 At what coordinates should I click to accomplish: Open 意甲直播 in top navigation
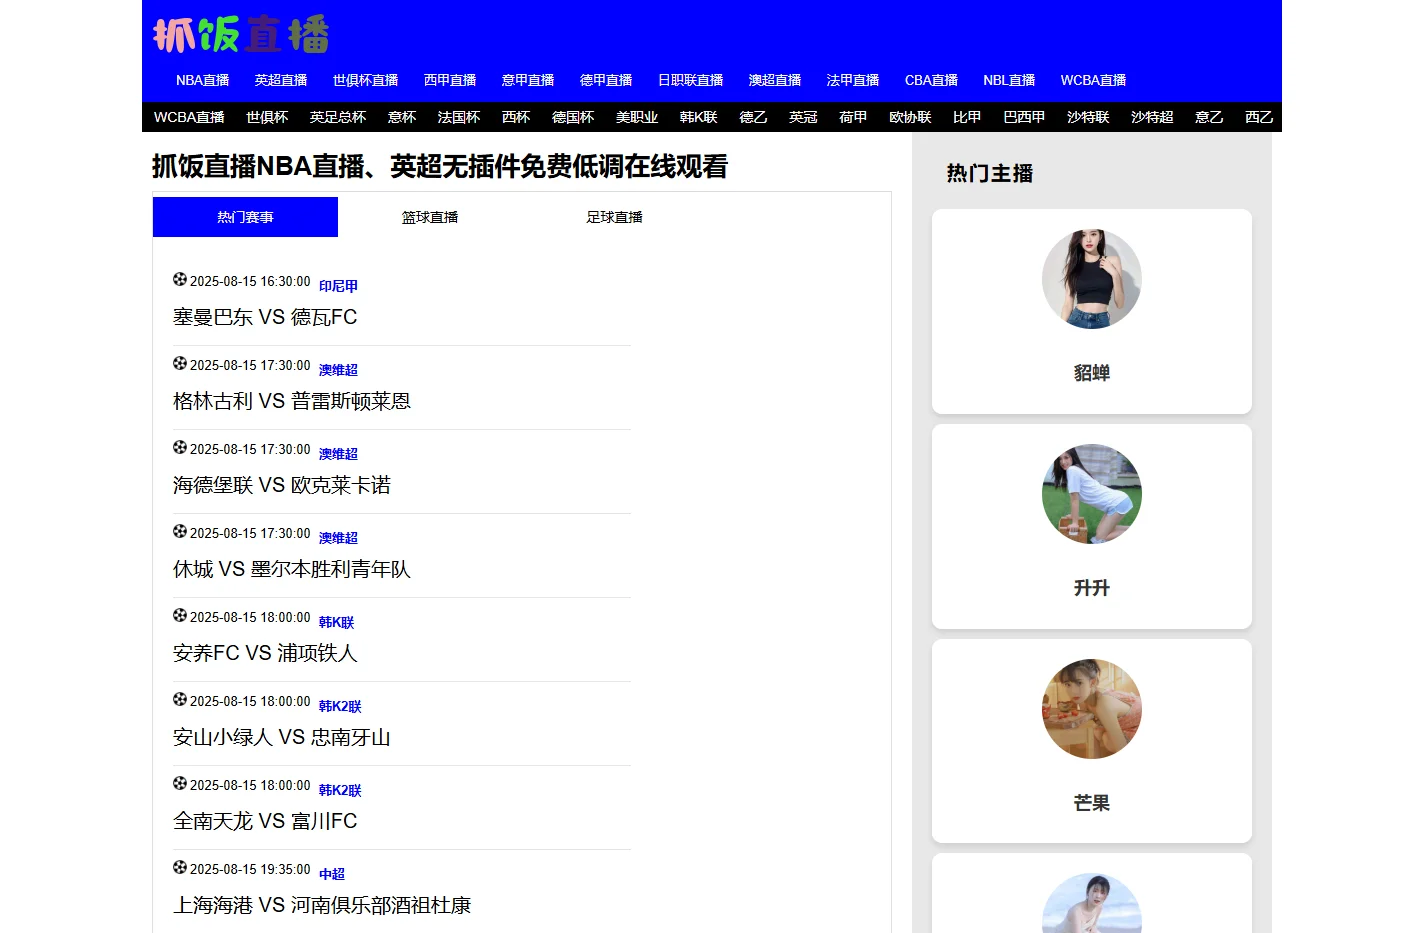click(528, 80)
